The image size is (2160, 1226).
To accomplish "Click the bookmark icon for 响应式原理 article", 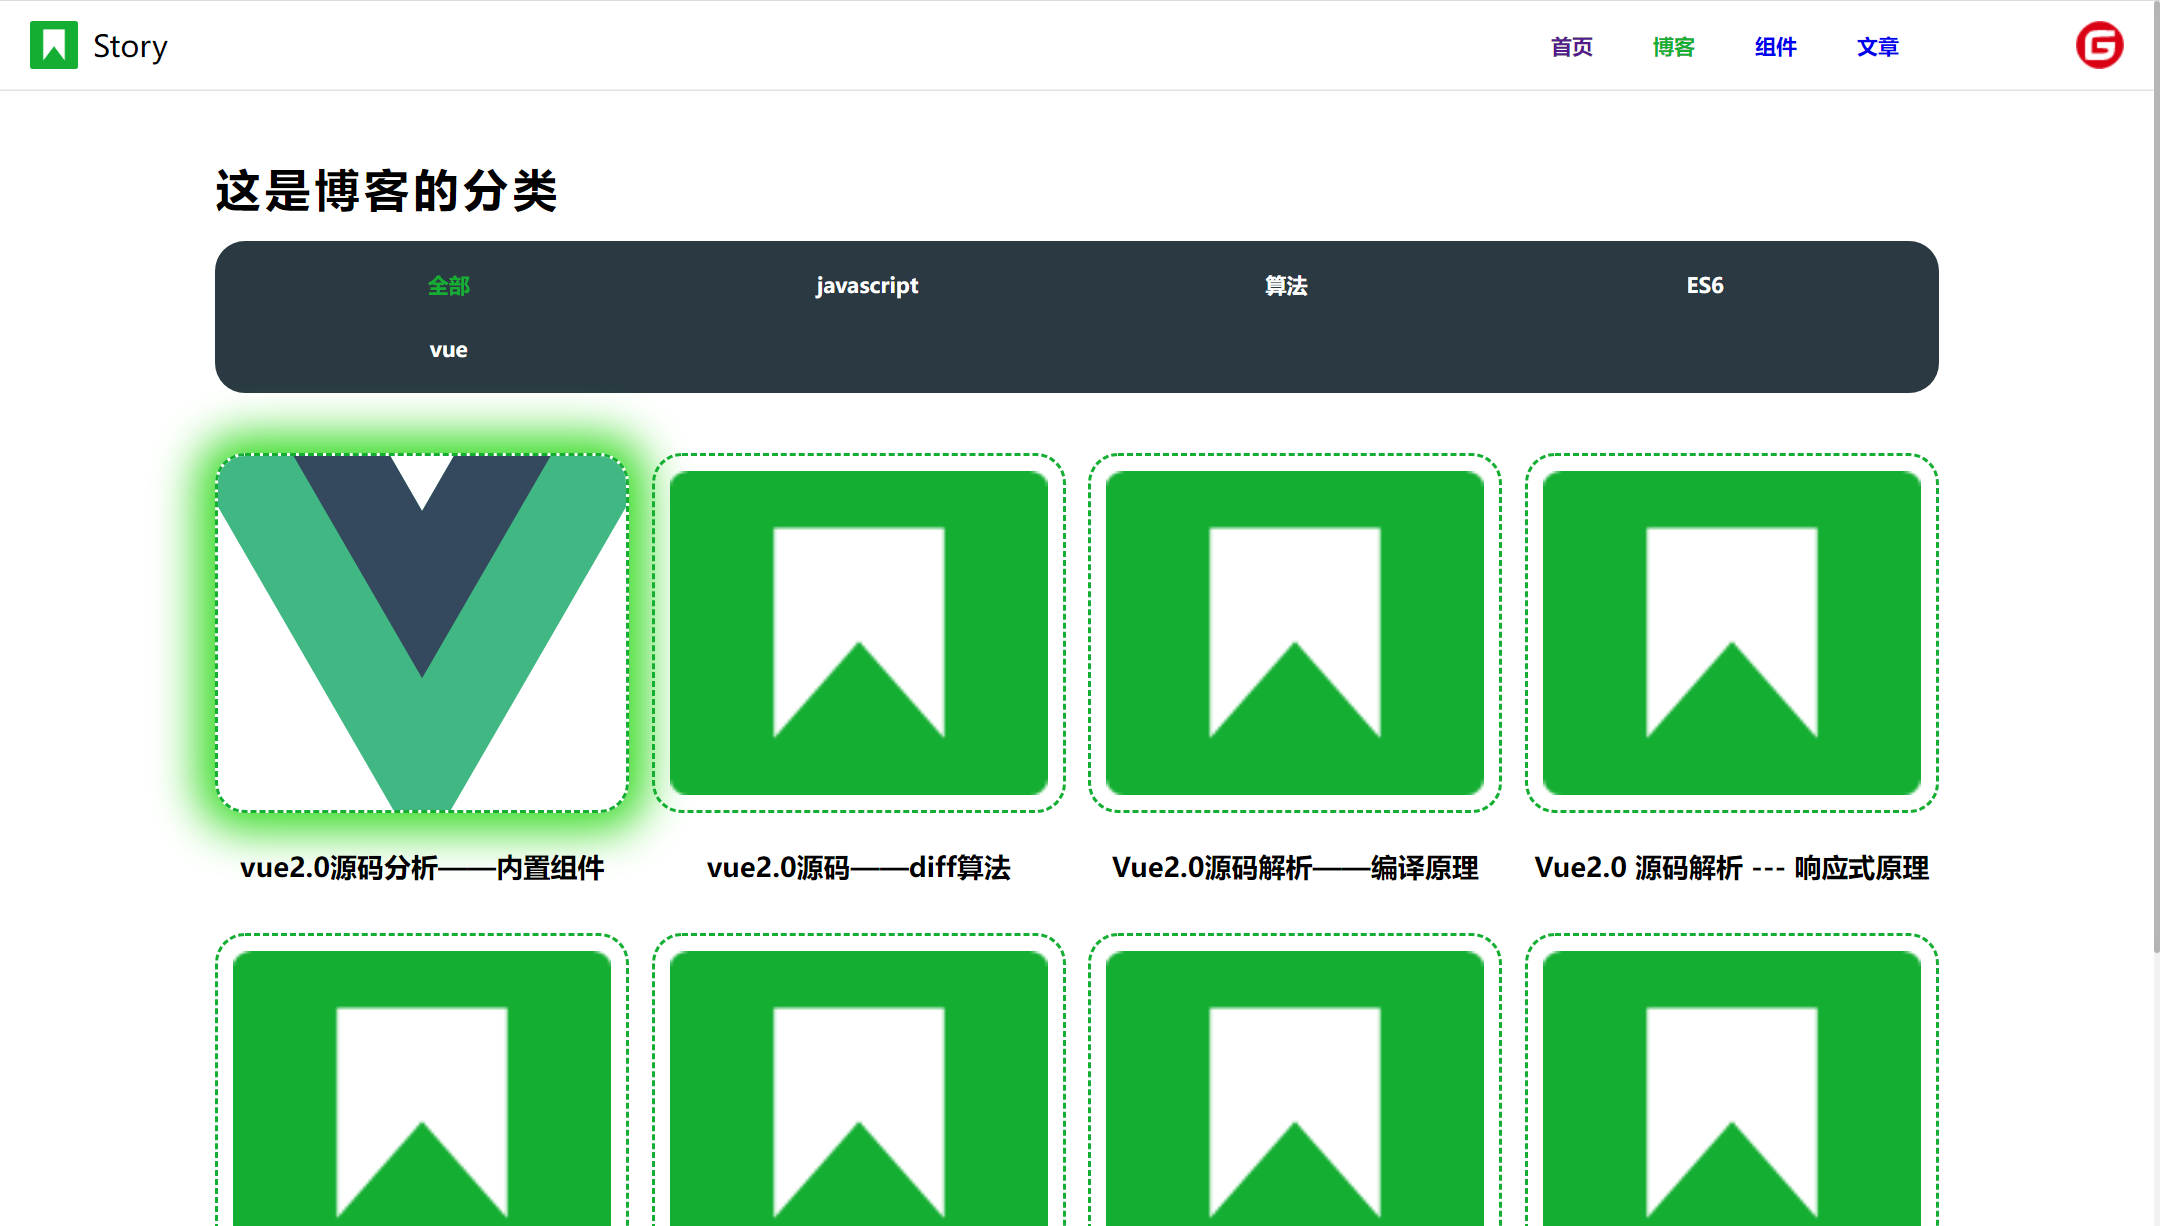I will coord(1731,630).
